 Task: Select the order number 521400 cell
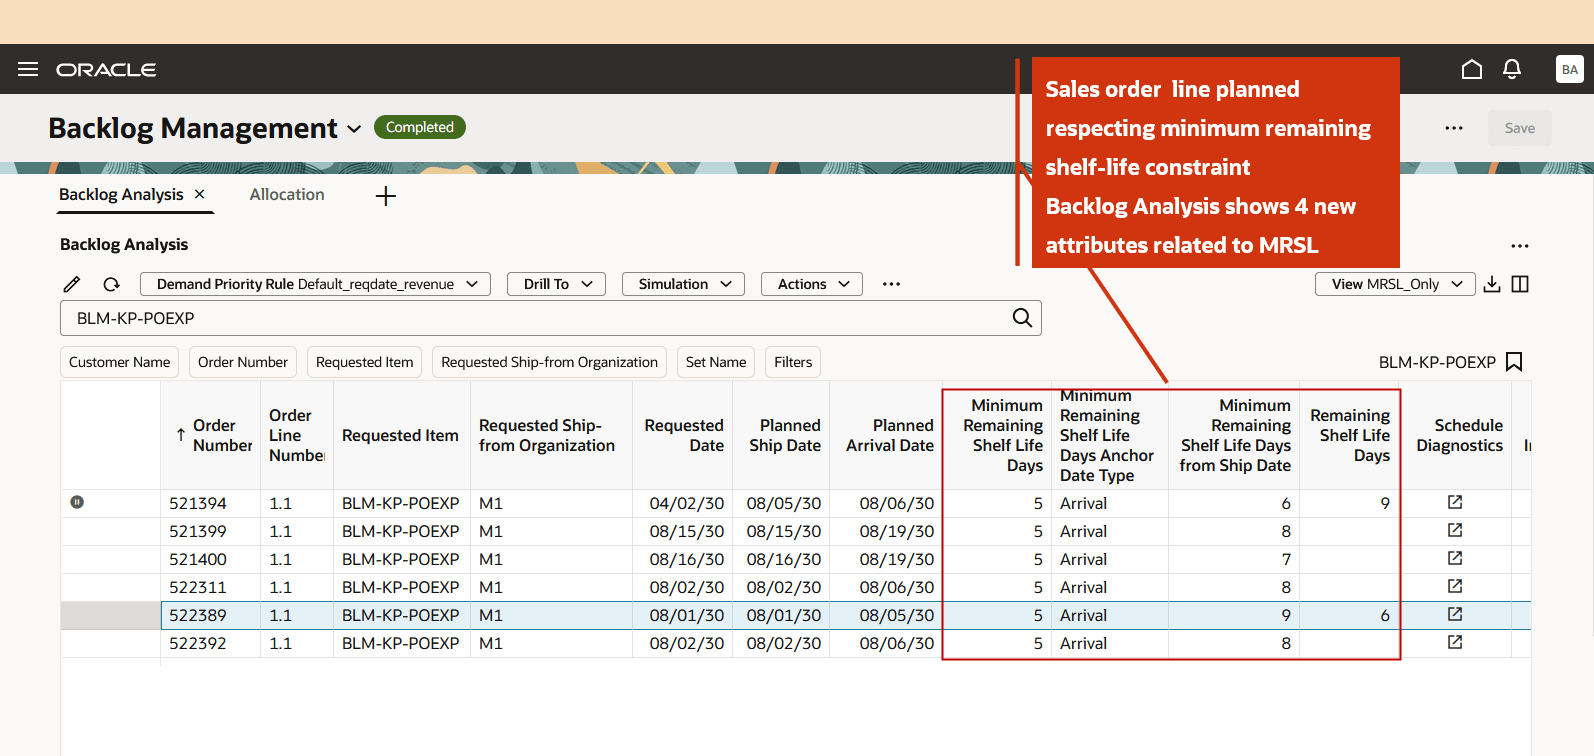tap(210, 559)
